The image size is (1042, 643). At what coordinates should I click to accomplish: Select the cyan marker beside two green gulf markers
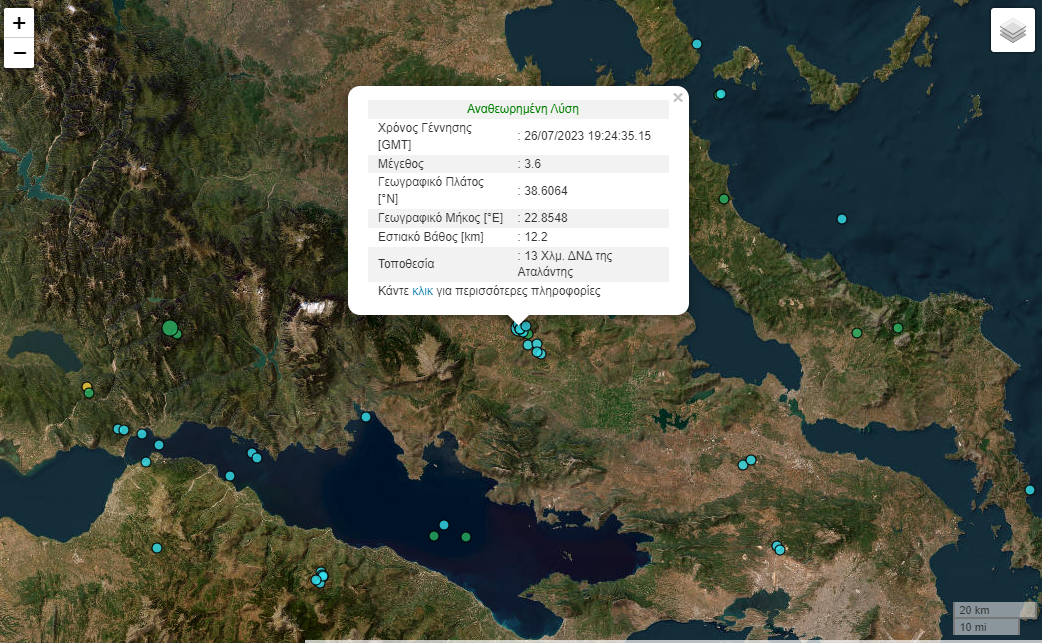(x=444, y=525)
